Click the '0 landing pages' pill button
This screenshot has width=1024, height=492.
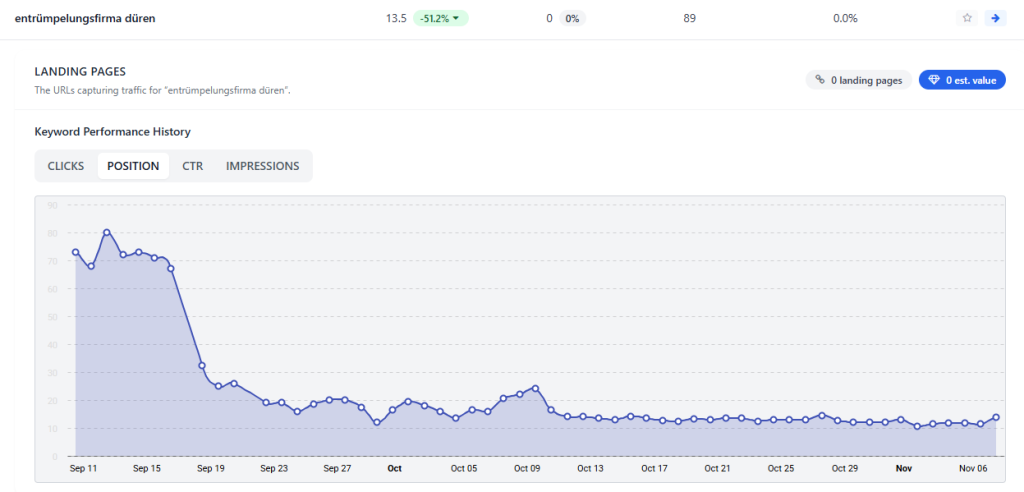pos(858,80)
